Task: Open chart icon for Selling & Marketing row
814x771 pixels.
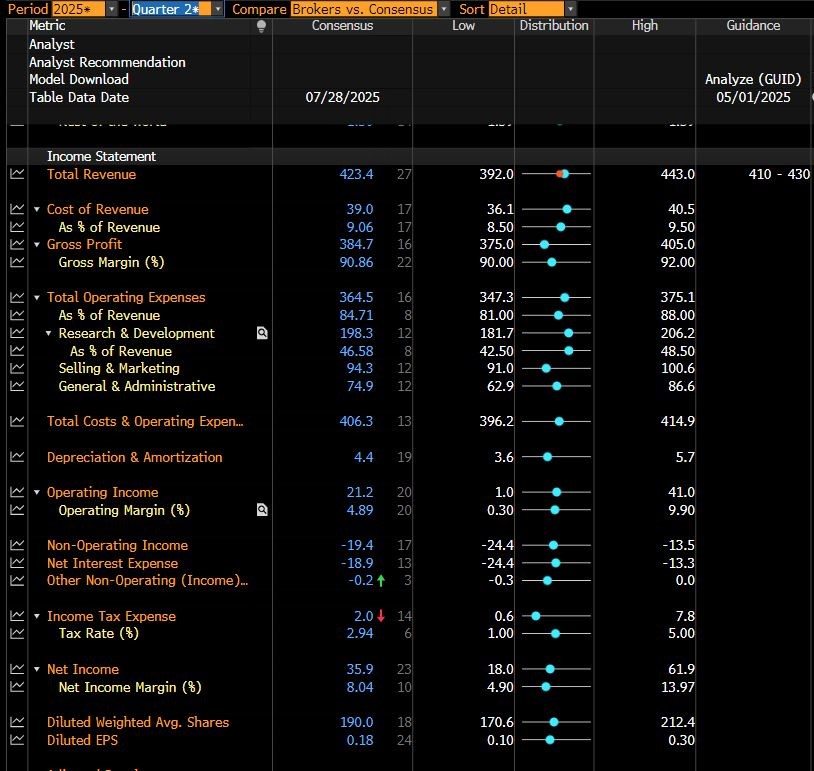Action: click(17, 368)
